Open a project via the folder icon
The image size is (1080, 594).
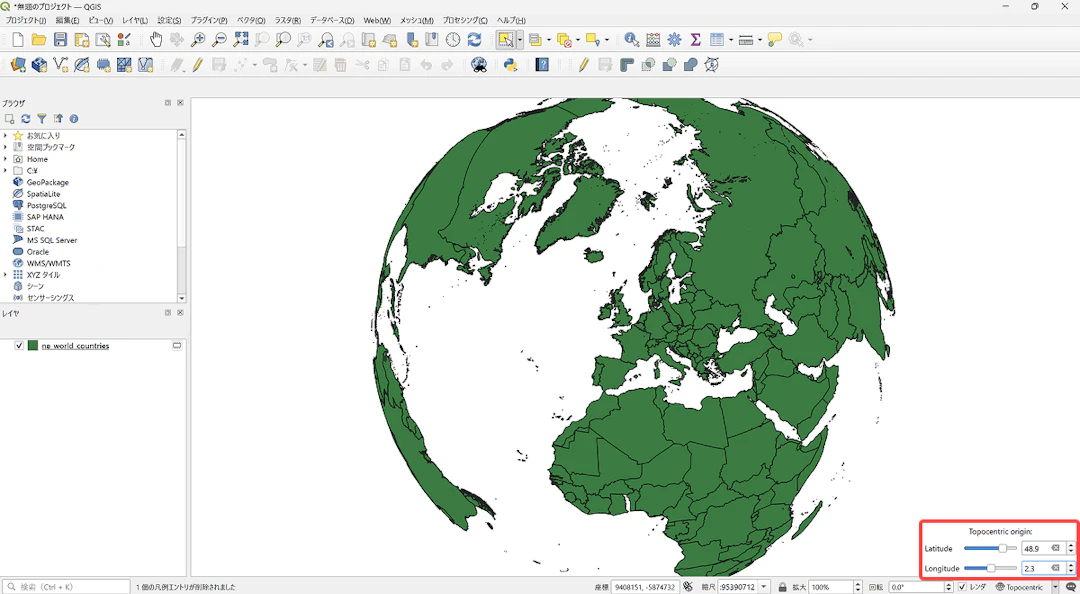click(39, 40)
